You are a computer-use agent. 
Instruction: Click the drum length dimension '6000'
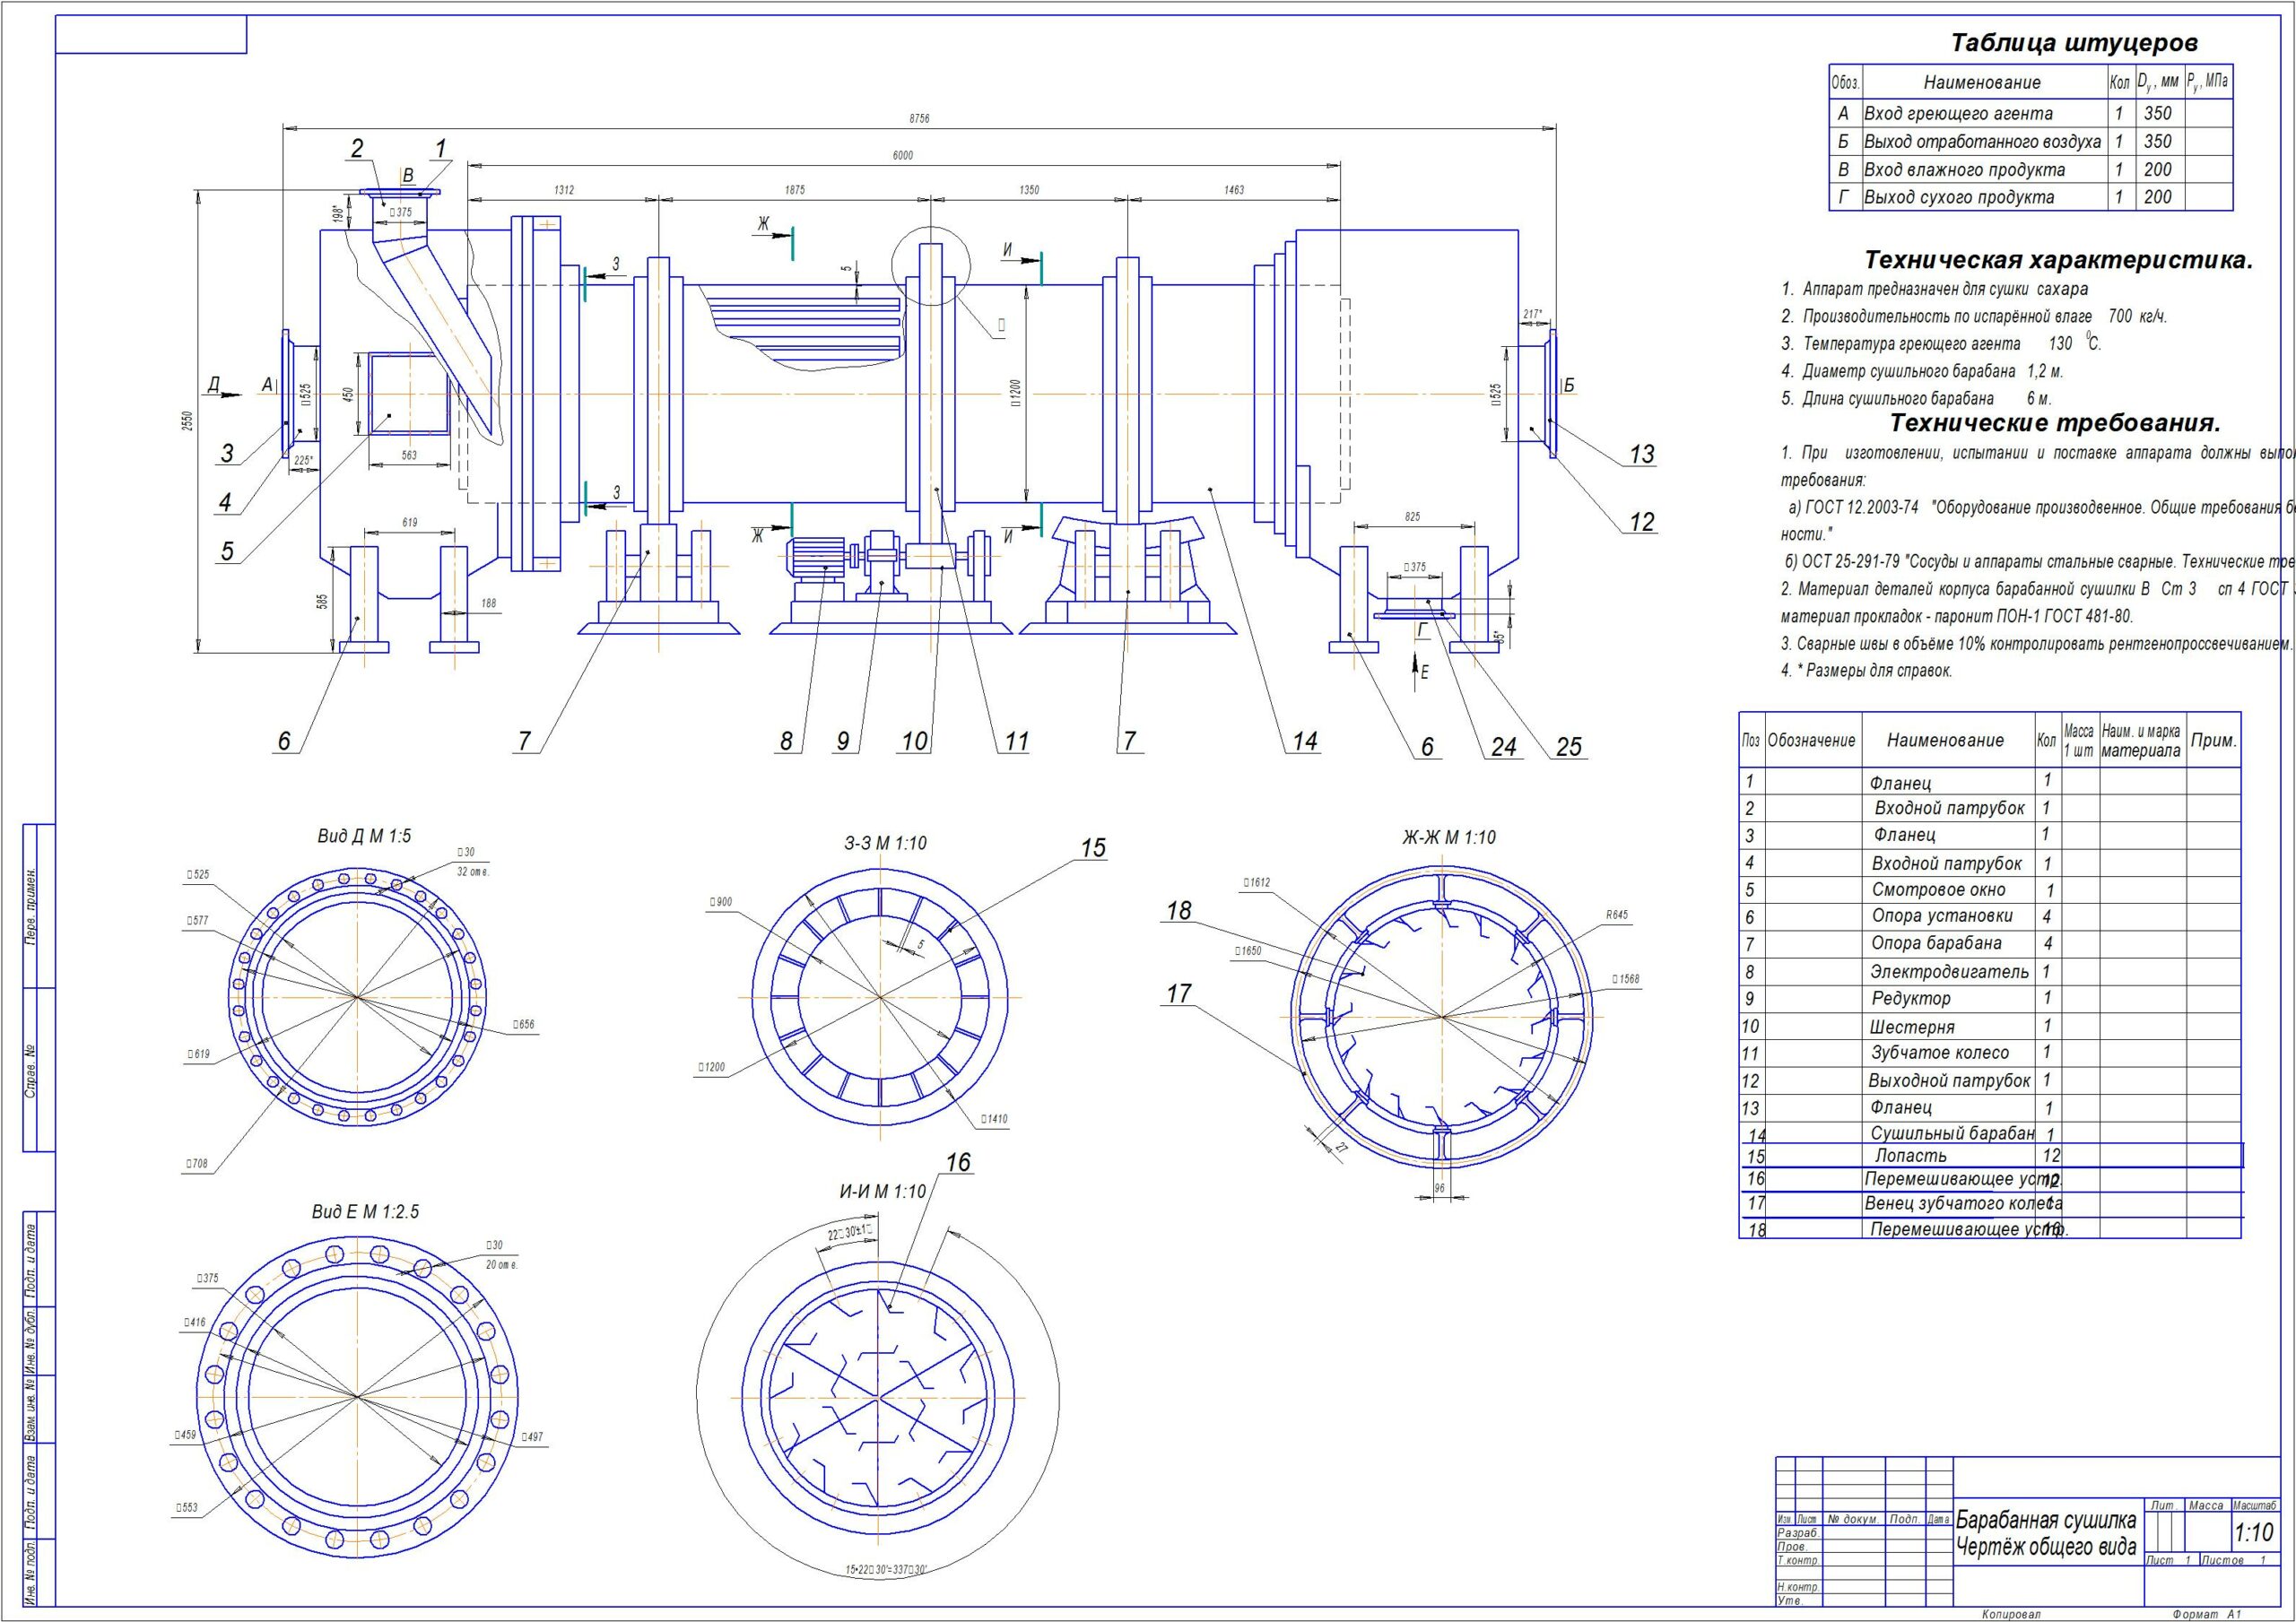(x=903, y=155)
